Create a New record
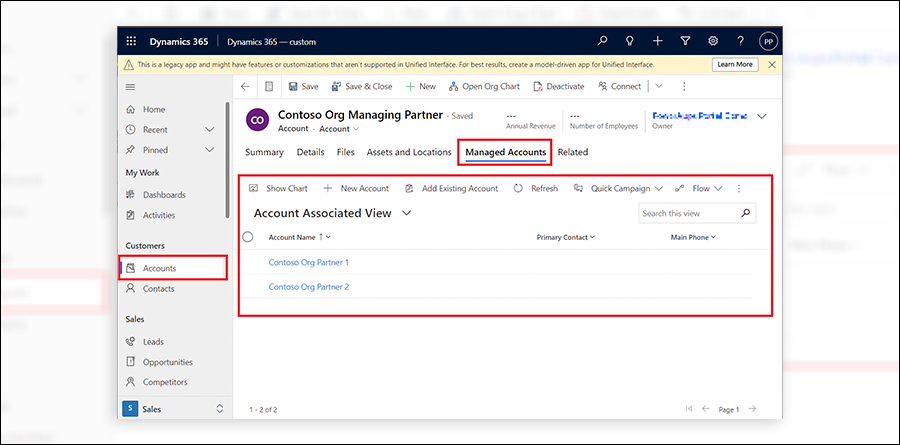This screenshot has width=900, height=445. point(421,87)
